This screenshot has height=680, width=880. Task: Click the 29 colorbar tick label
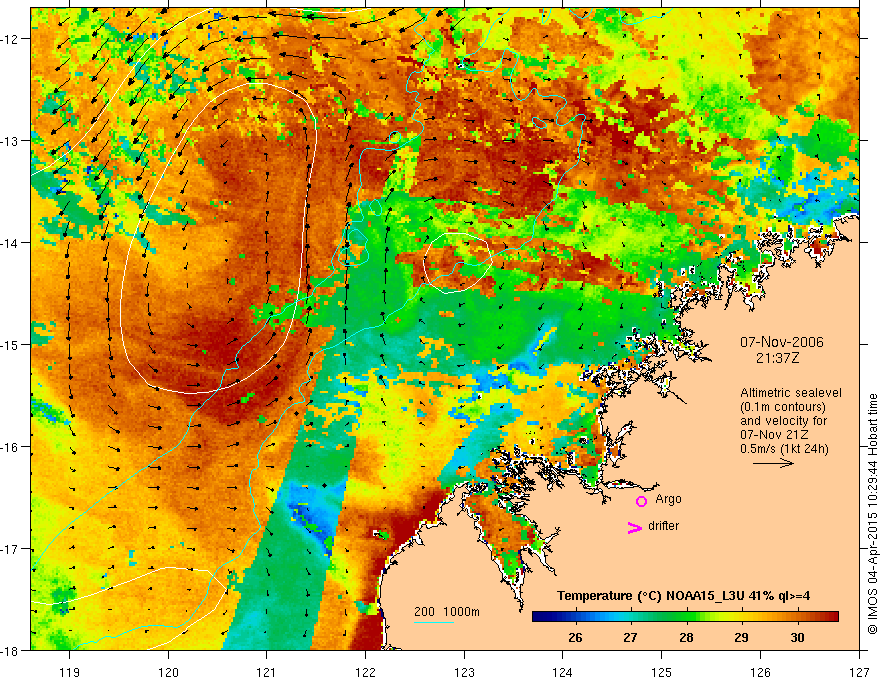[741, 637]
